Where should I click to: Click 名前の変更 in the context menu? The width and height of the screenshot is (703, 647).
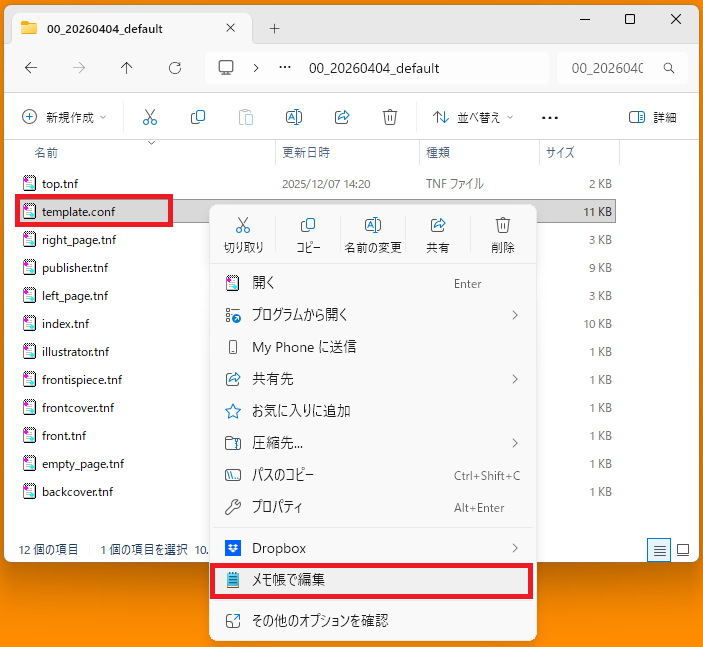[373, 235]
